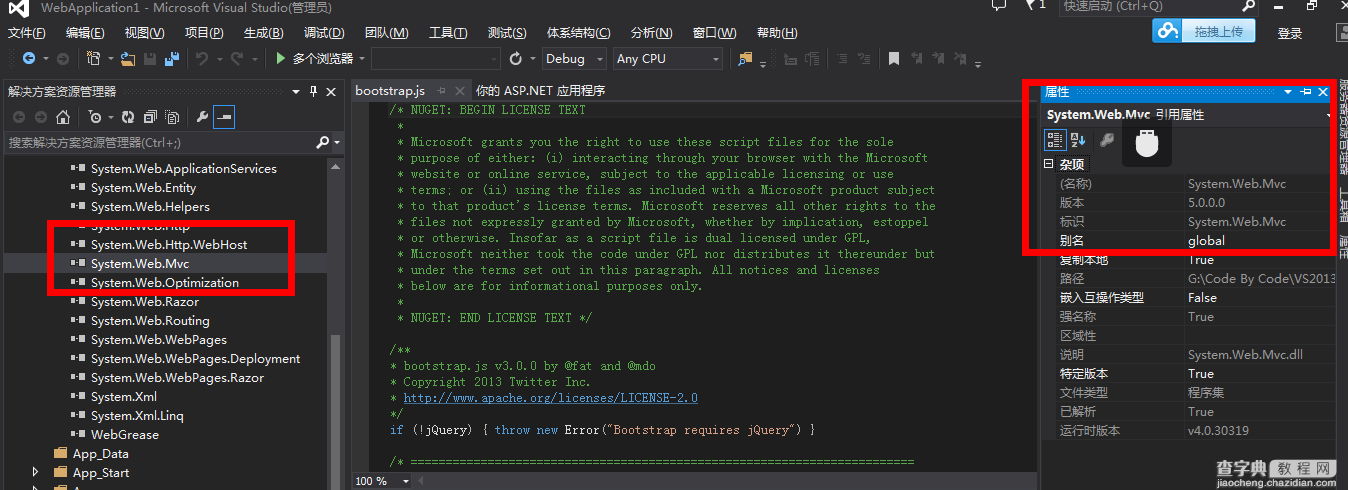Toggle auto-hide pin on the Solution Explorer panel
This screenshot has height=490, width=1348.
click(311, 91)
